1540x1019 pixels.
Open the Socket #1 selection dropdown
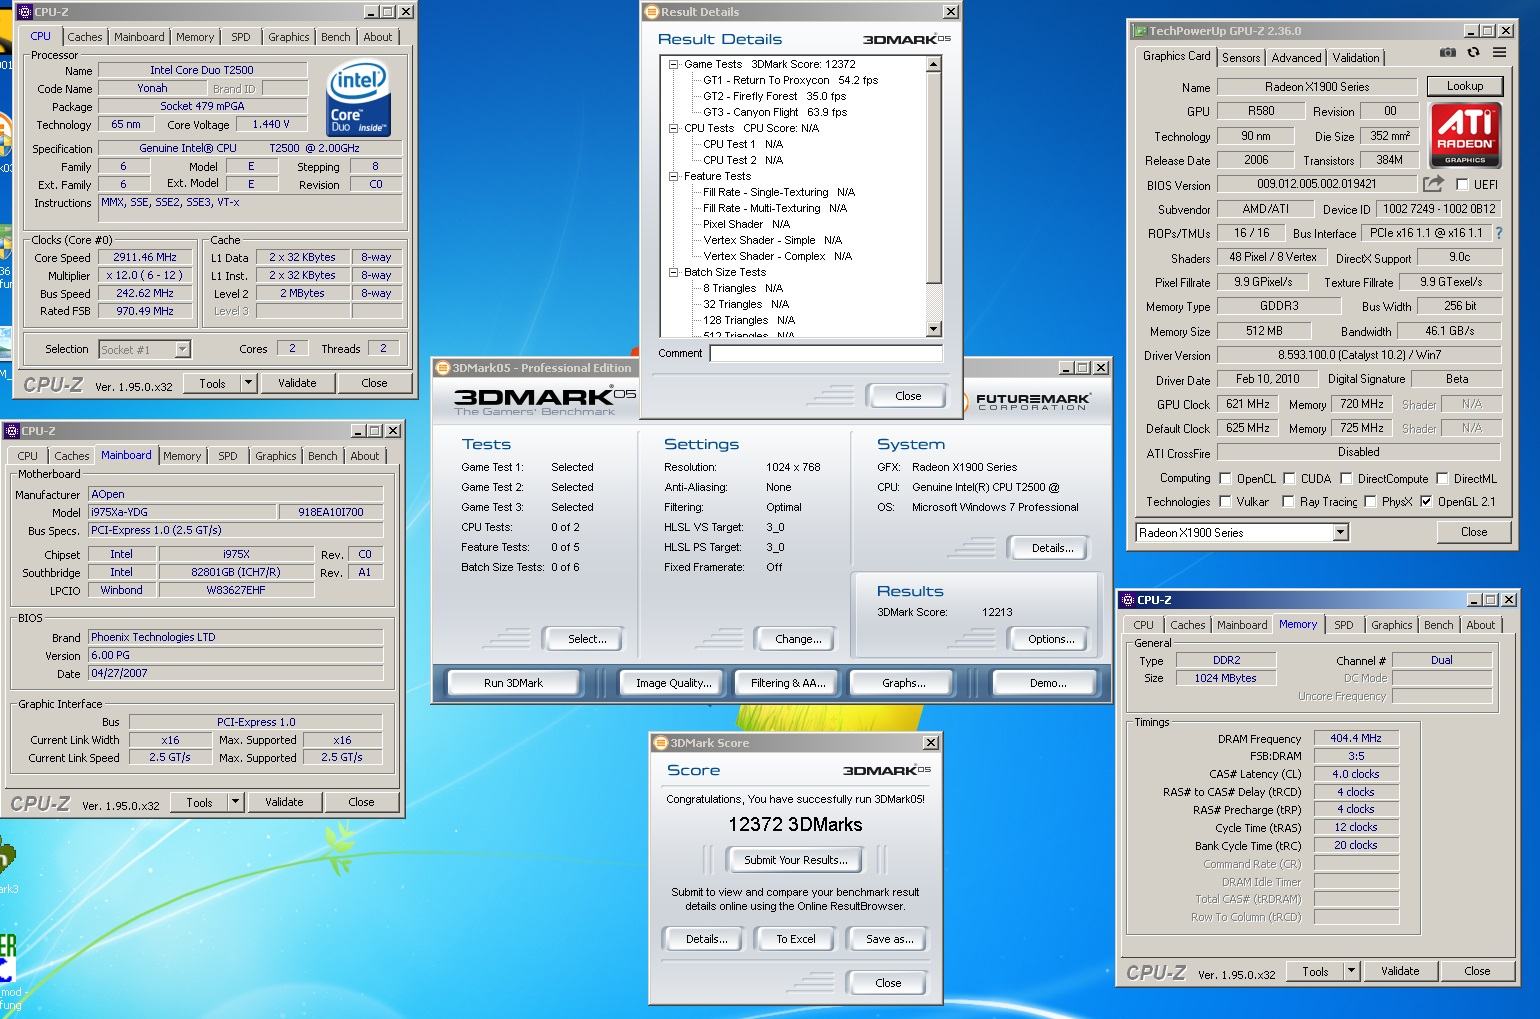[x=182, y=349]
